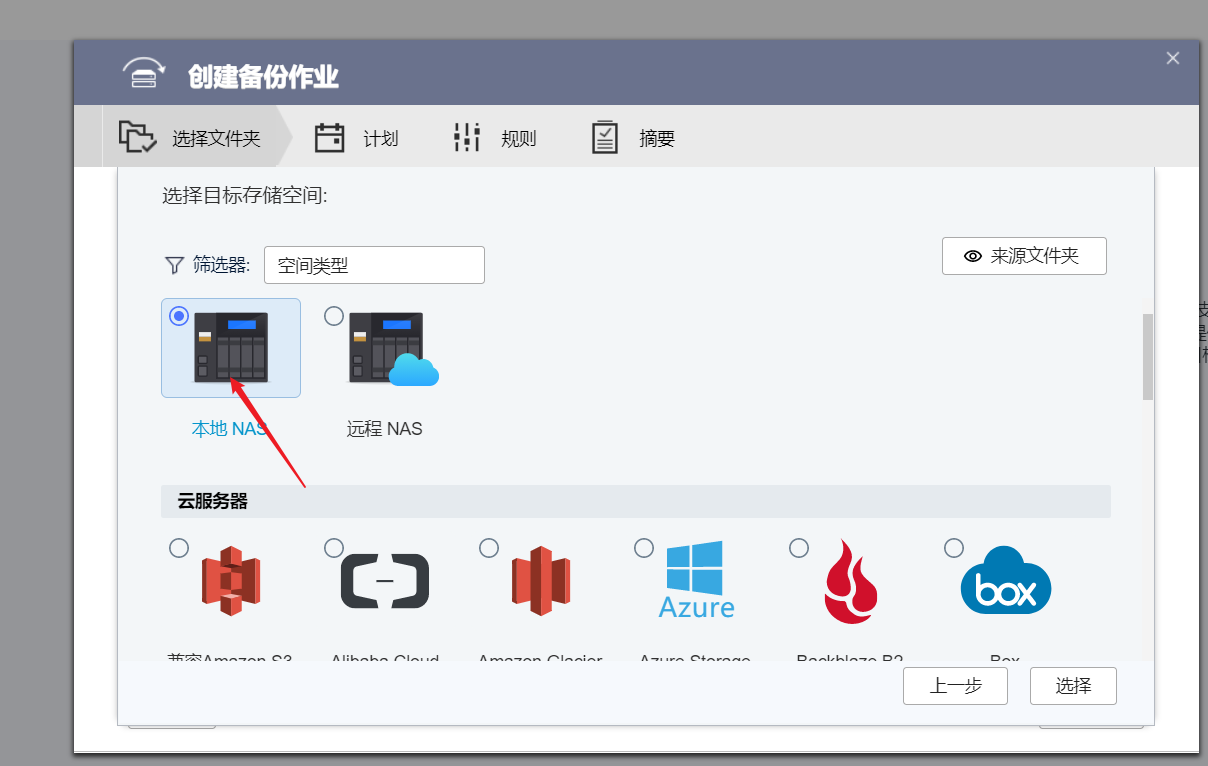Image resolution: width=1208 pixels, height=766 pixels.
Task: Choose the Amazon S3 red bucket icon
Action: 231,581
